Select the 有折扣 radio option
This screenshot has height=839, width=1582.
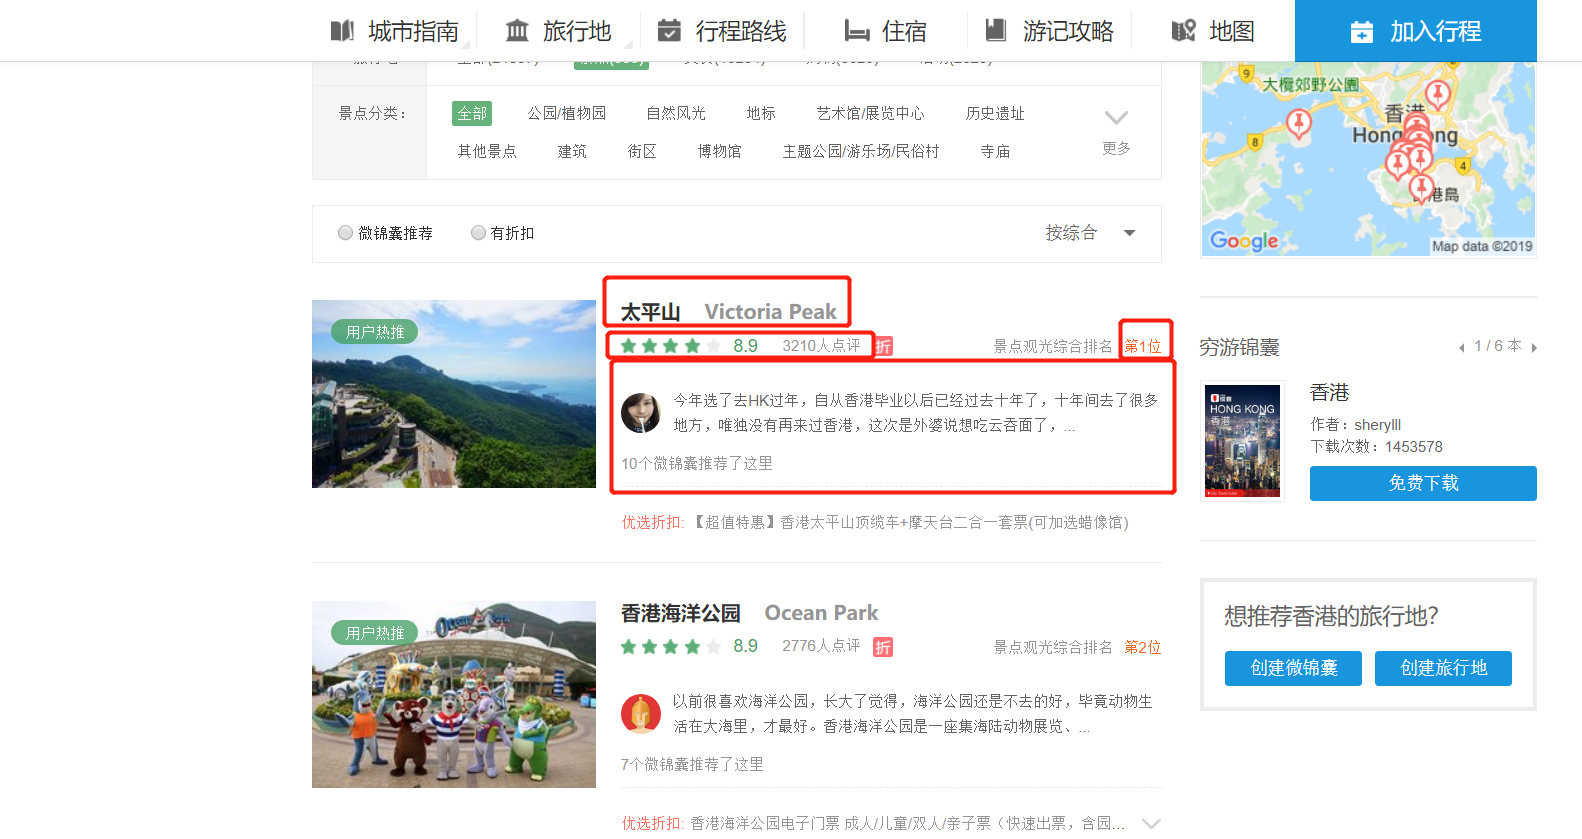pos(478,233)
